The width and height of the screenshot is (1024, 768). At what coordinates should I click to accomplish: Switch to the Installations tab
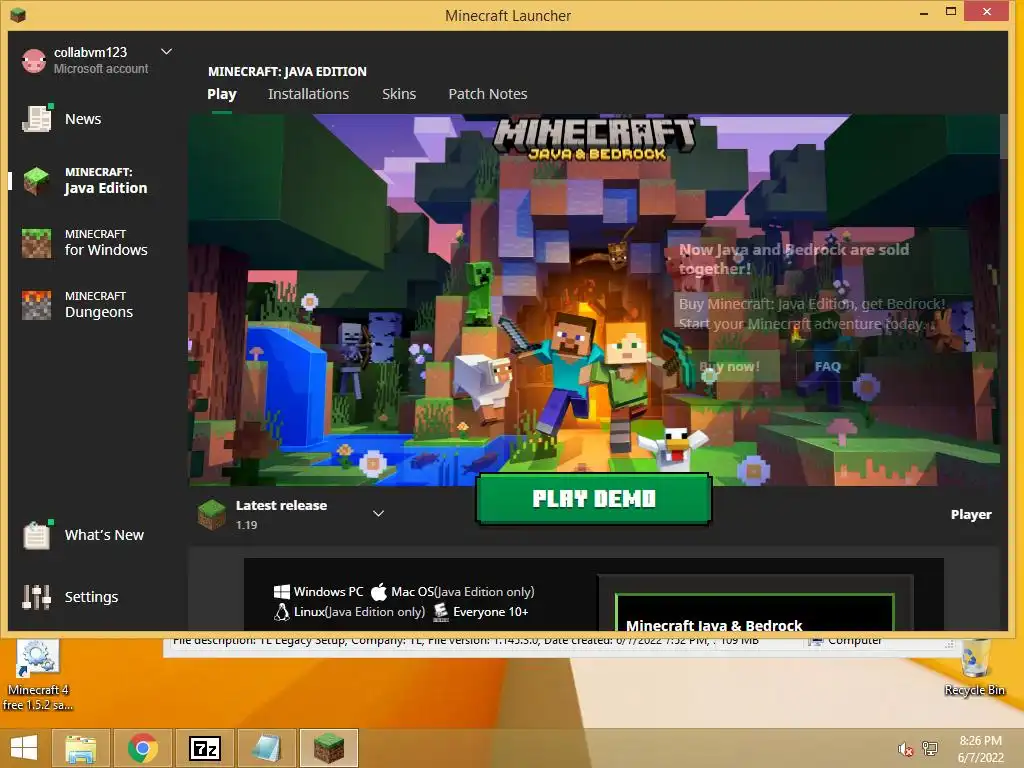click(x=308, y=94)
